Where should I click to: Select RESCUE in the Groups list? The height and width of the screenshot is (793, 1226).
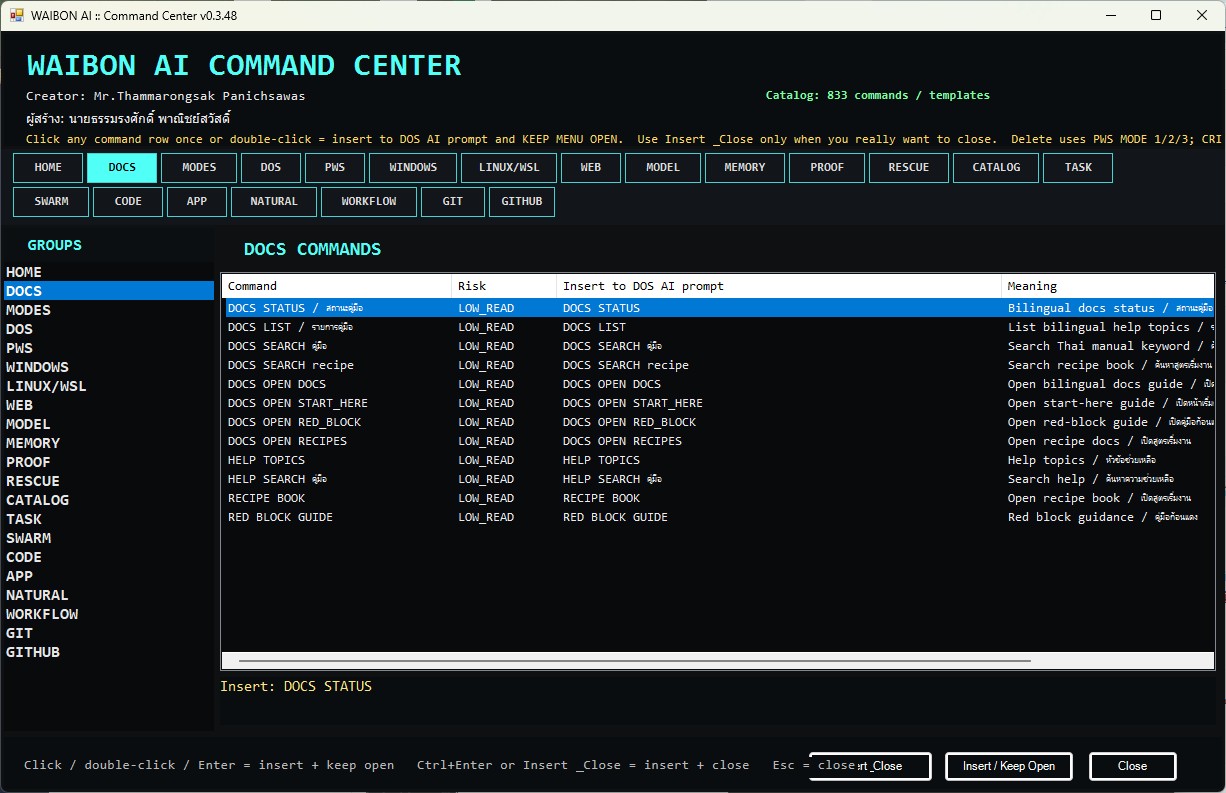[108, 481]
